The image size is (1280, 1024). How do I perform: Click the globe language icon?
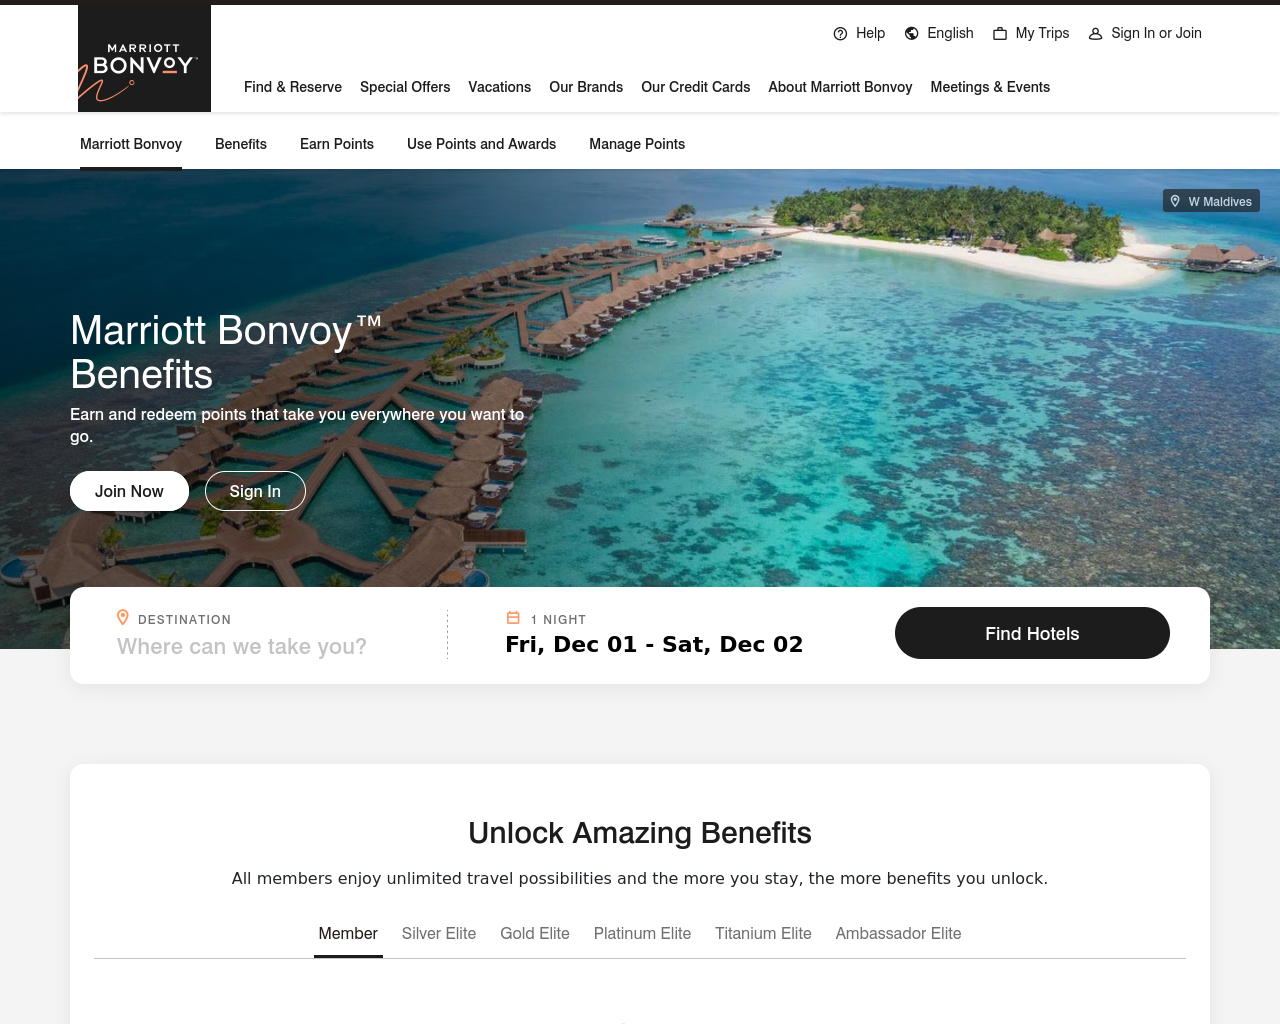pos(911,34)
